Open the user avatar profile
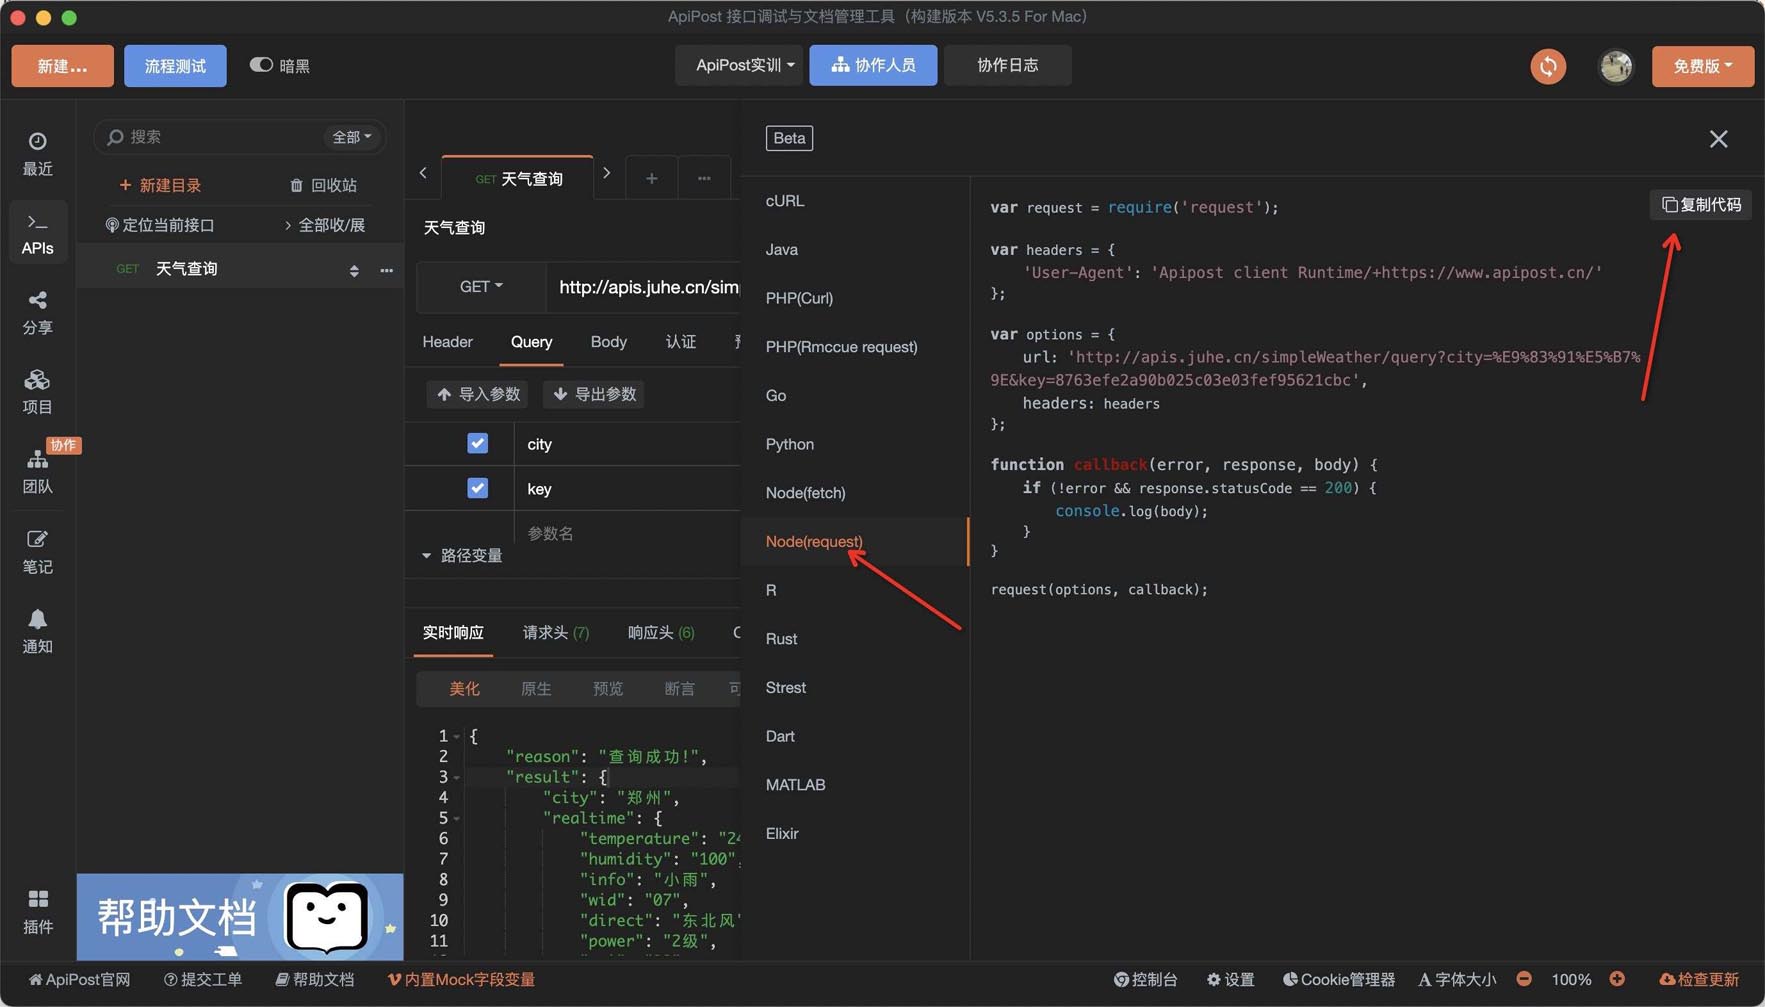Image resolution: width=1765 pixels, height=1007 pixels. pyautogui.click(x=1615, y=66)
